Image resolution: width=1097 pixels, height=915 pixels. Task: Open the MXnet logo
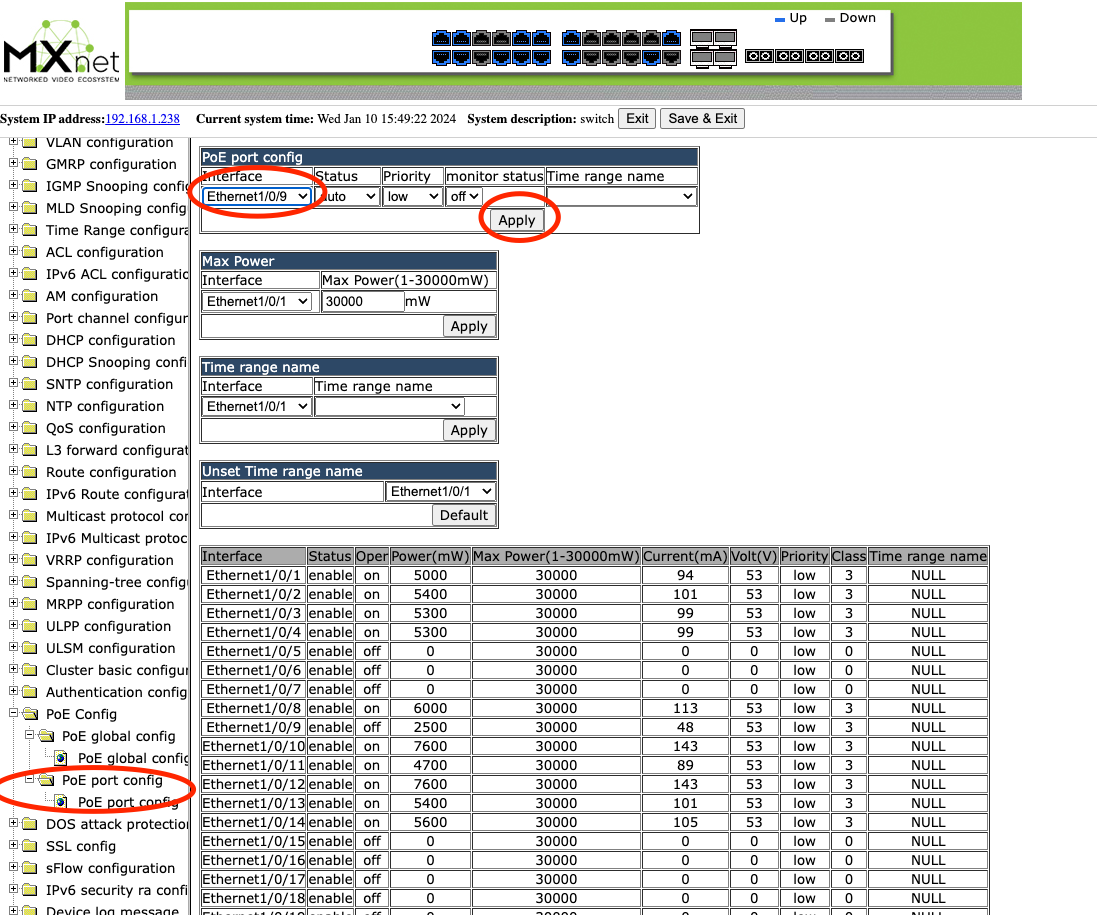point(61,52)
